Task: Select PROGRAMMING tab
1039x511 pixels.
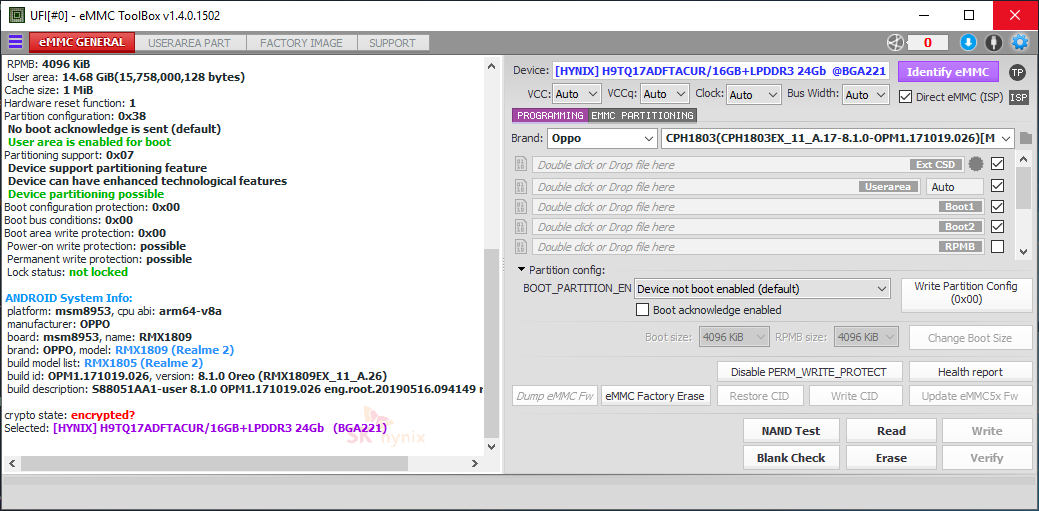Action: point(549,115)
